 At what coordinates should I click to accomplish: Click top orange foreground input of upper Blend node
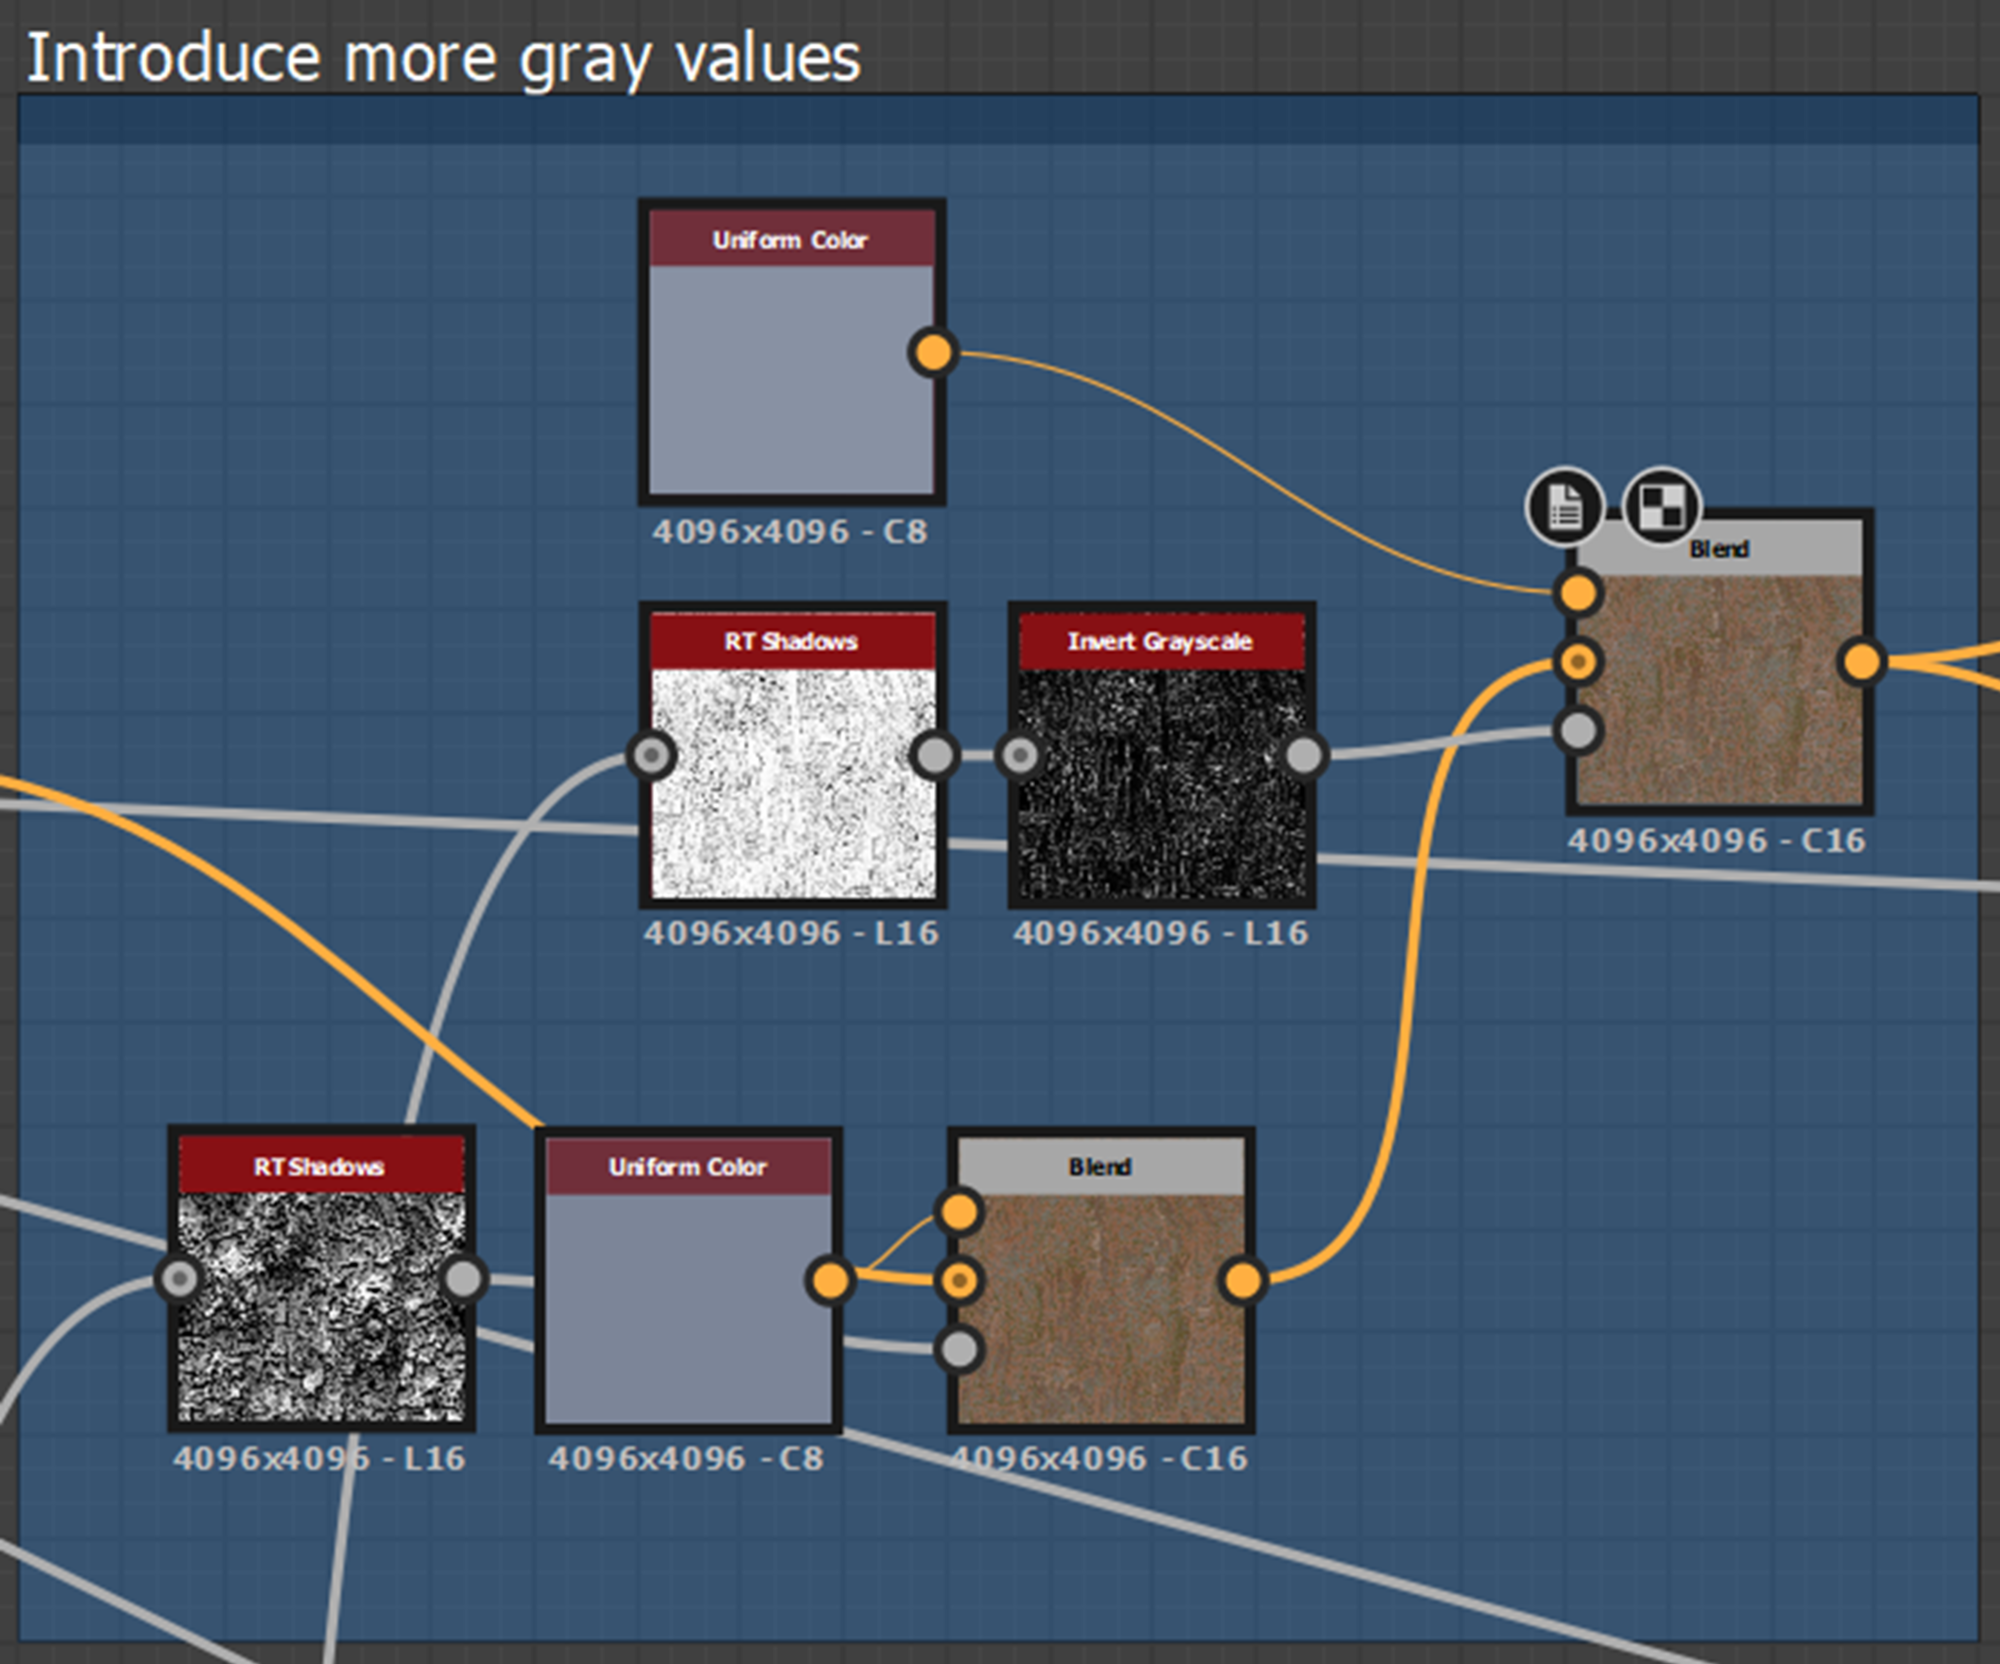(x=1578, y=593)
